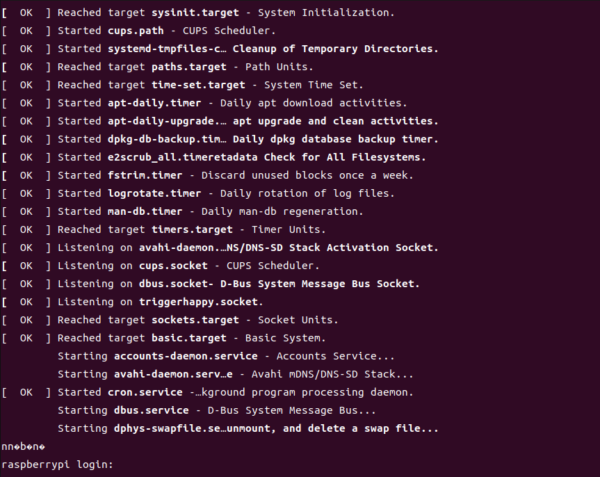Click cups.socket unit name
This screenshot has width=600, height=477.
173,266
